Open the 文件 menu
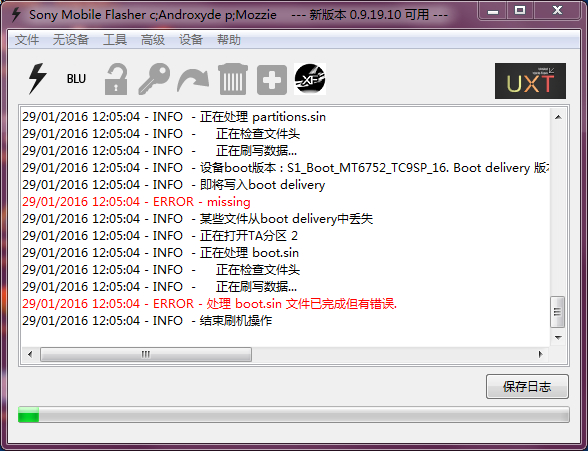 point(27,40)
